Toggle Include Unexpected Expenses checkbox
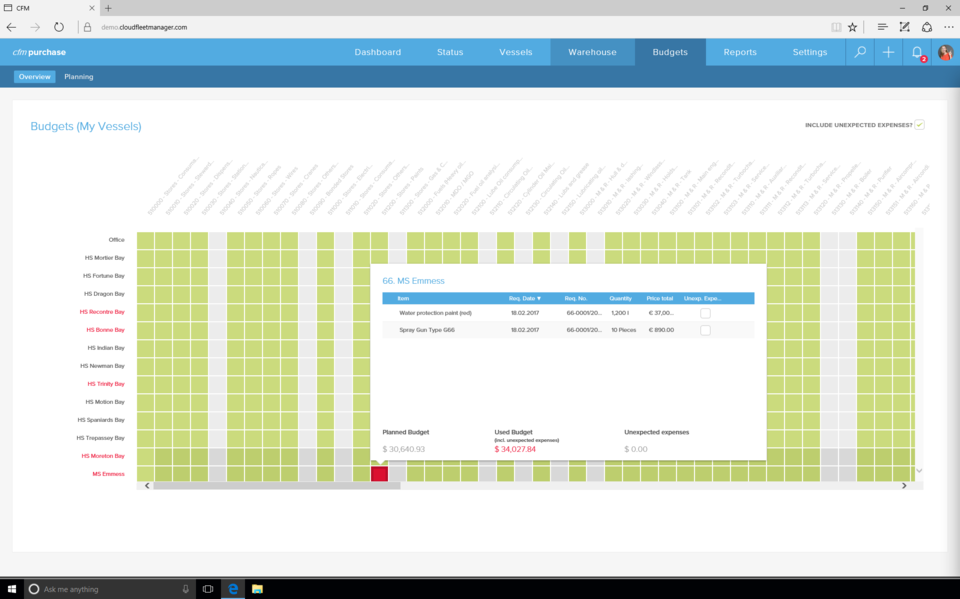The image size is (960, 599). (919, 125)
